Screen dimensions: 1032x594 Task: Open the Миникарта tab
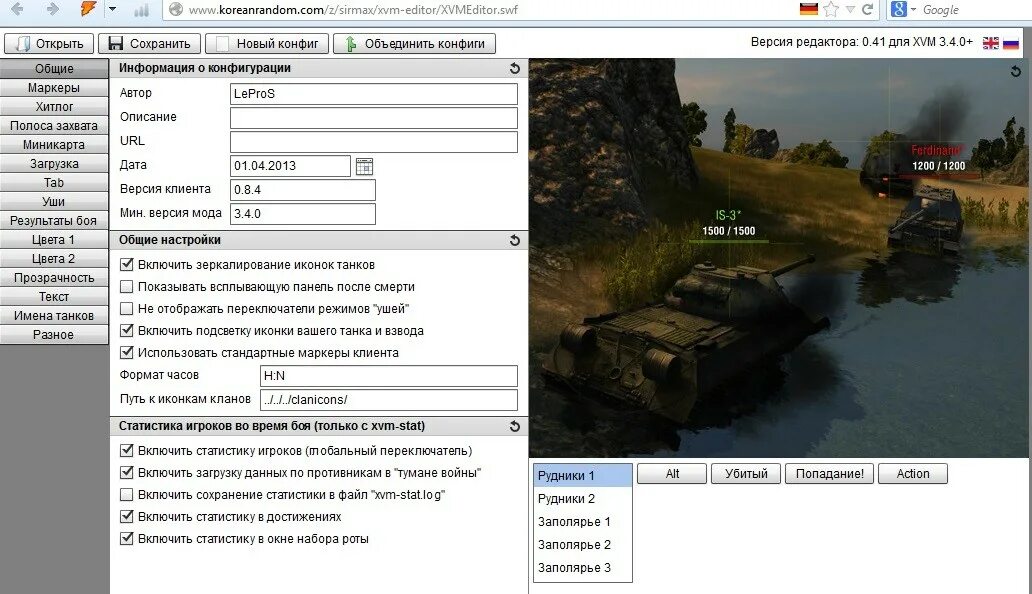54,145
